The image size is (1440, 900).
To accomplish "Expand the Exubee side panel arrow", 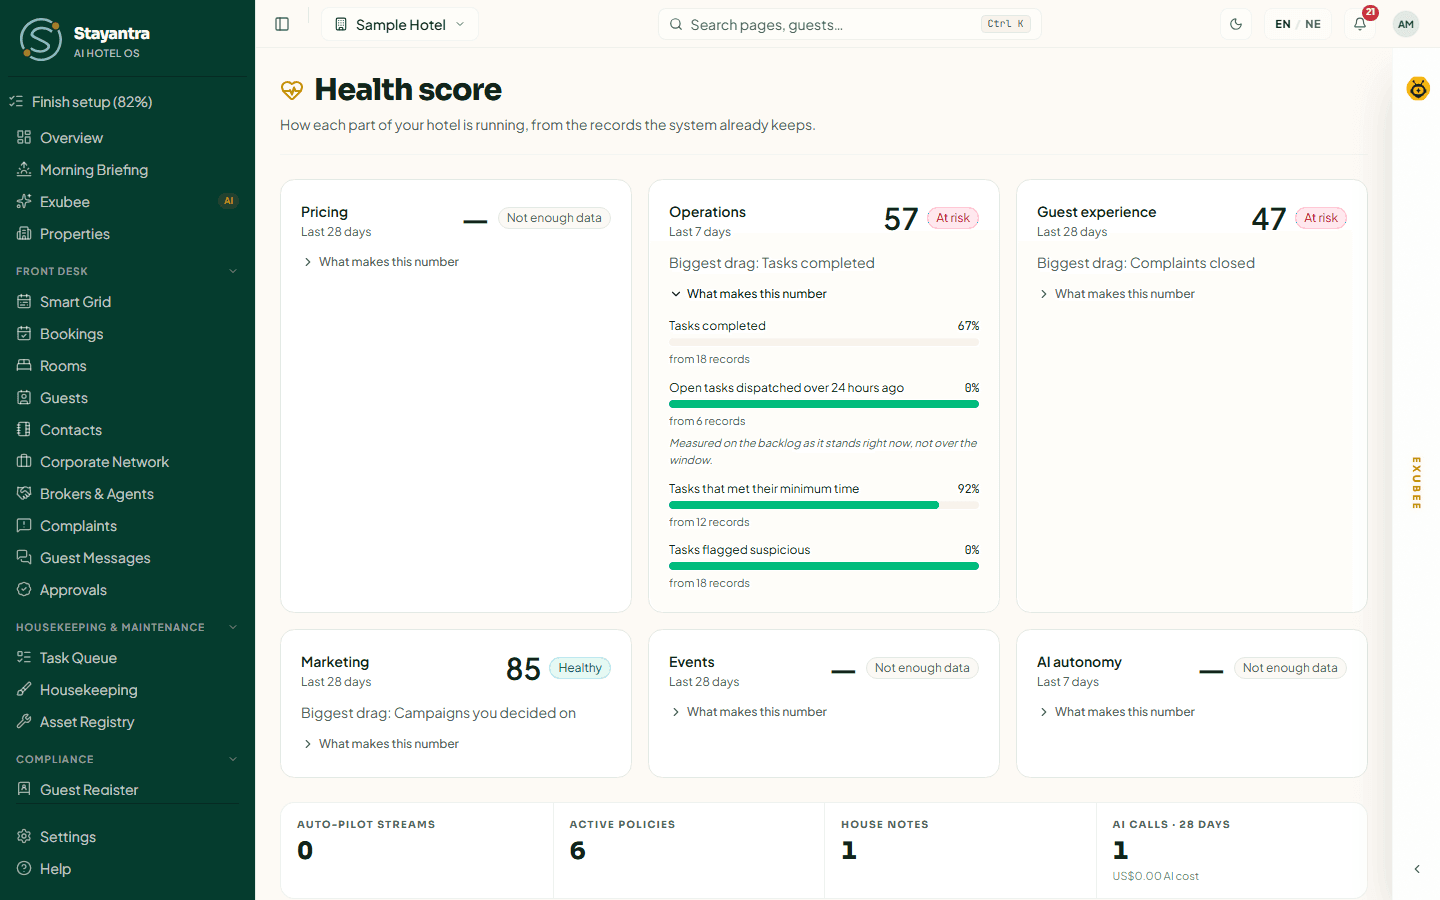I will pyautogui.click(x=1417, y=869).
